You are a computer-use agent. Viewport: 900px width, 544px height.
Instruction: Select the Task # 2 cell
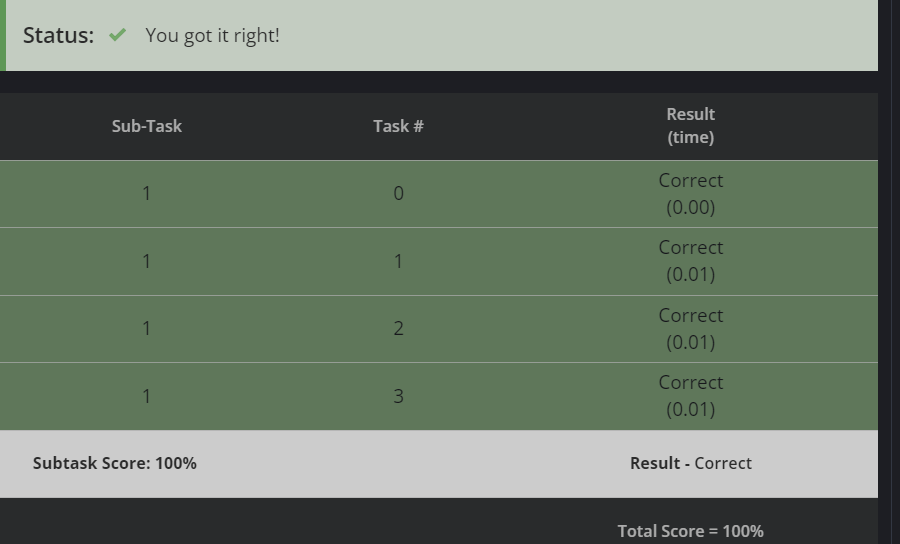[x=398, y=329]
